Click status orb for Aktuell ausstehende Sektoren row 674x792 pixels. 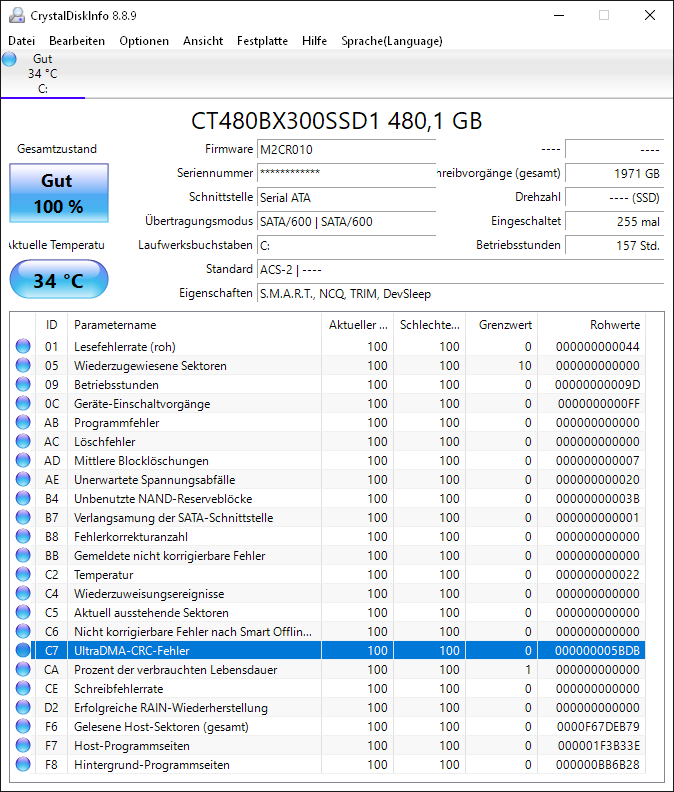23,612
